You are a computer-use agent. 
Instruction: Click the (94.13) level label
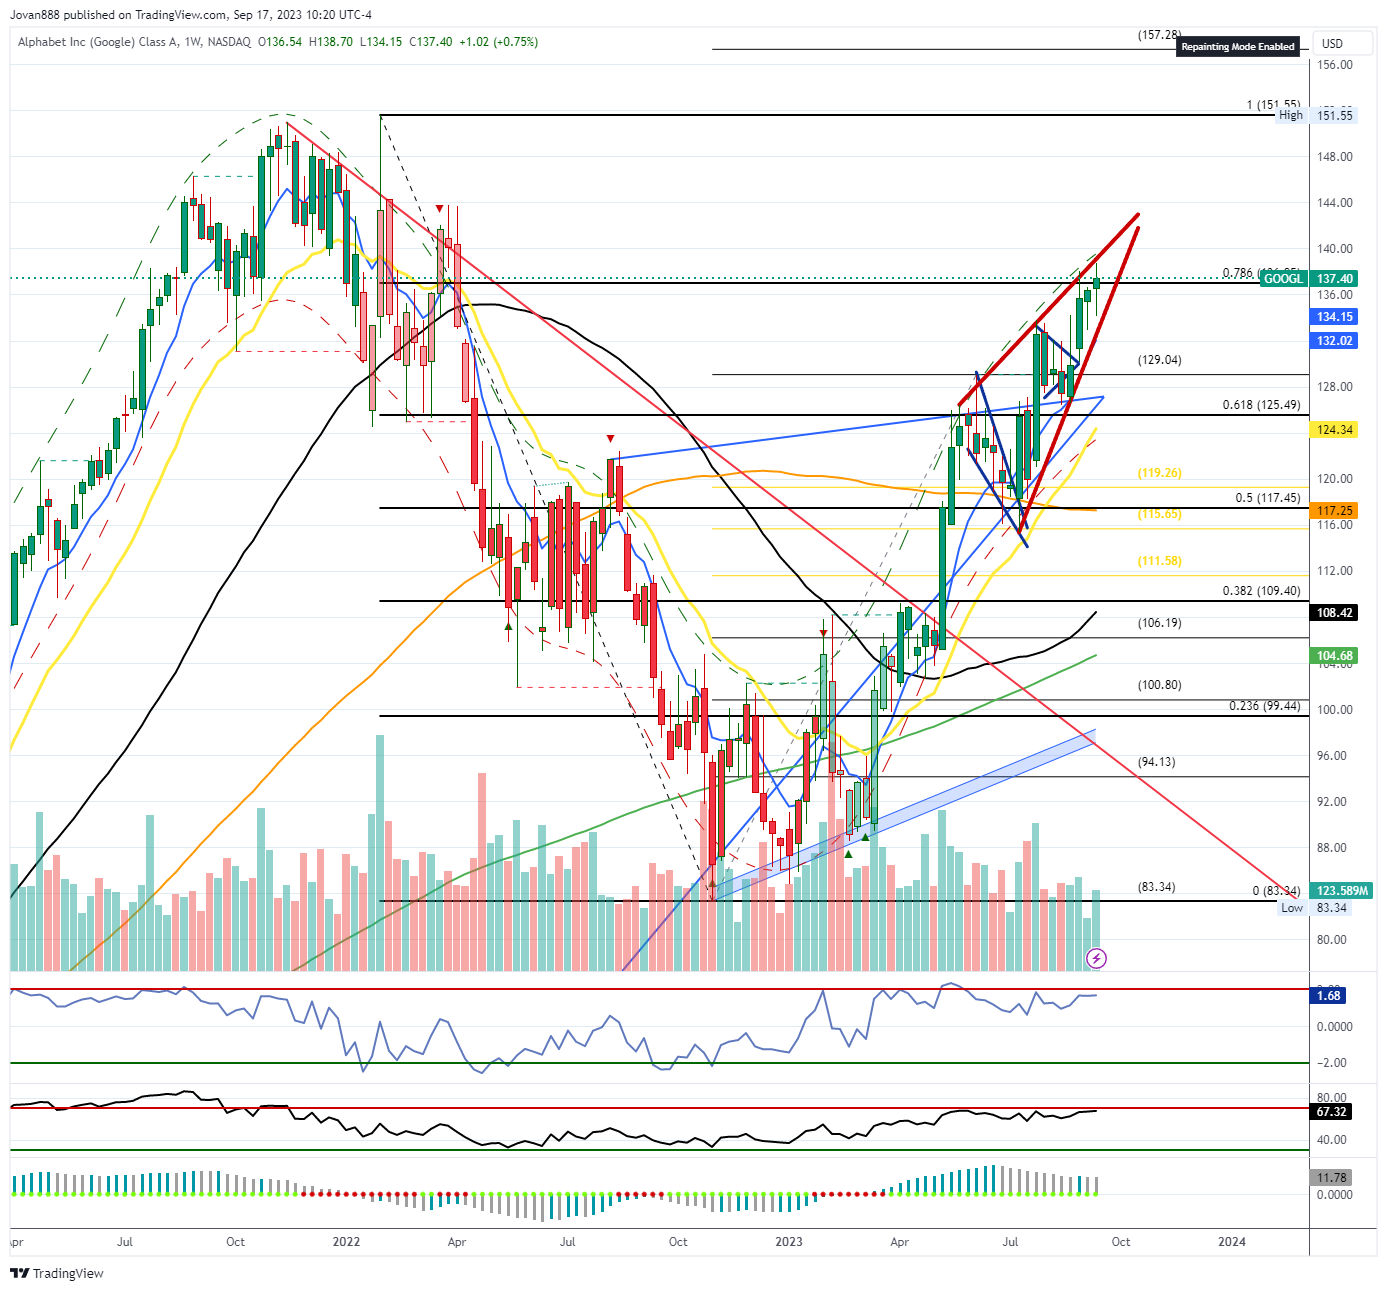tap(1156, 762)
